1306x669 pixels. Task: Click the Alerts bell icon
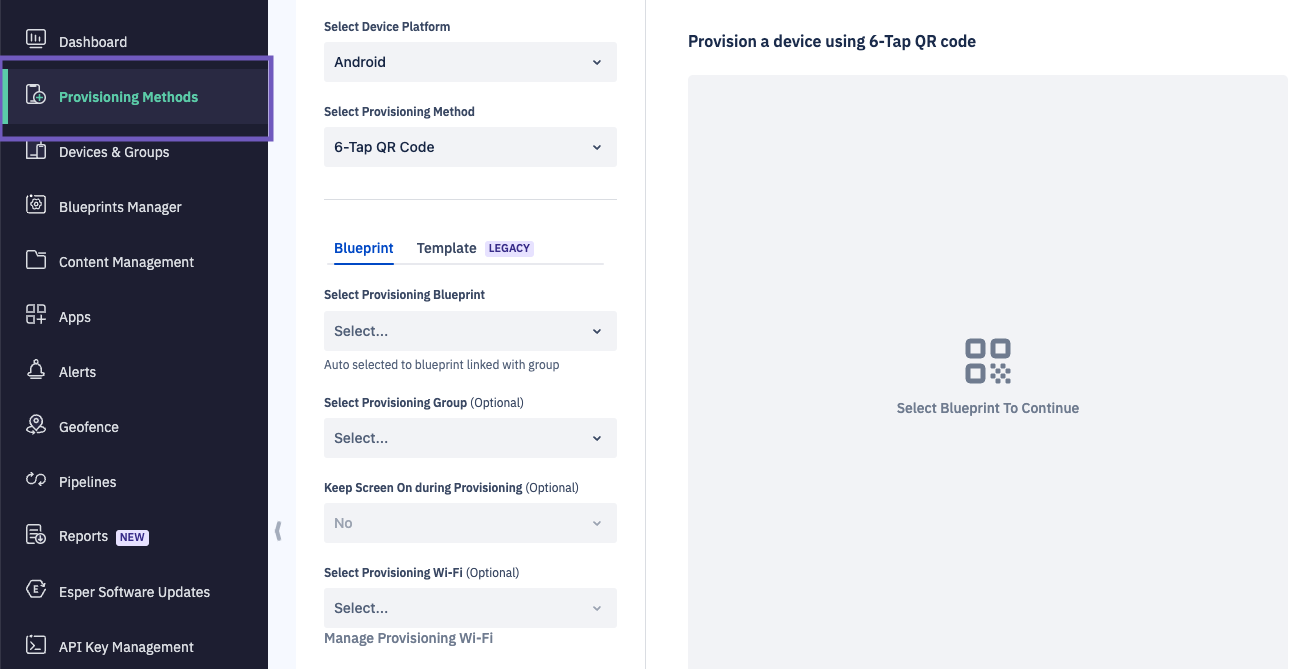point(36,371)
